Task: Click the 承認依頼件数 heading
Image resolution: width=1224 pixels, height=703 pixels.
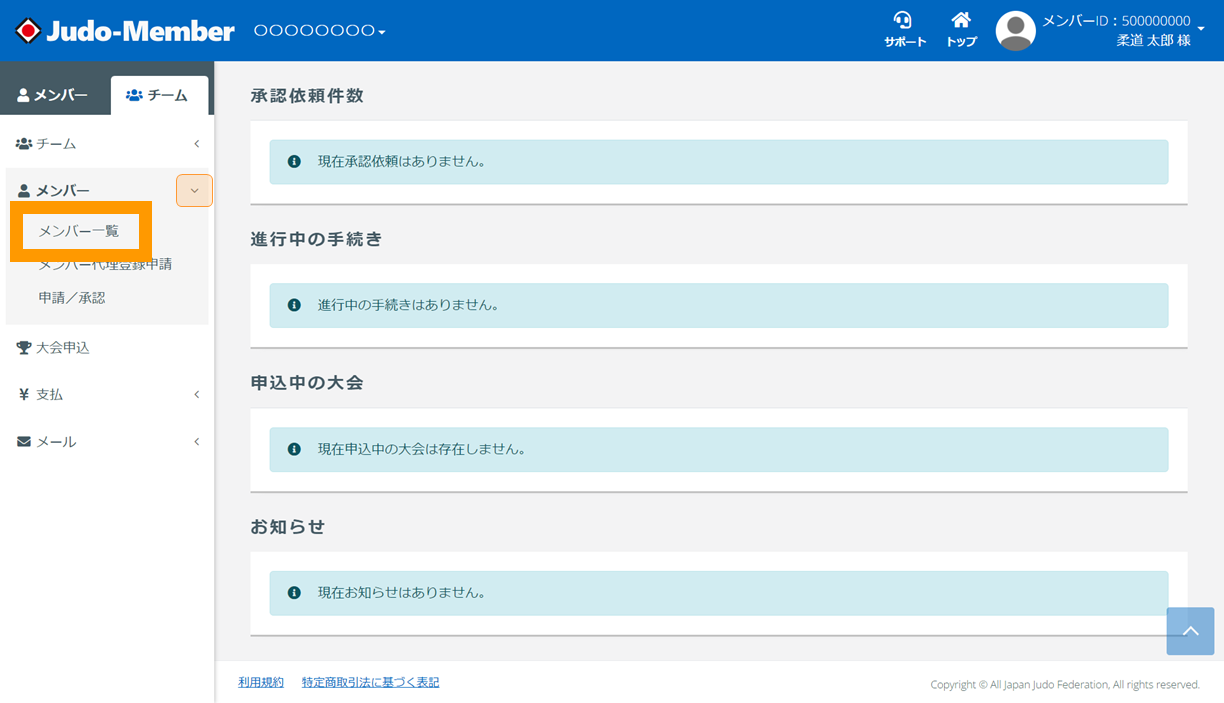Action: [x=307, y=96]
